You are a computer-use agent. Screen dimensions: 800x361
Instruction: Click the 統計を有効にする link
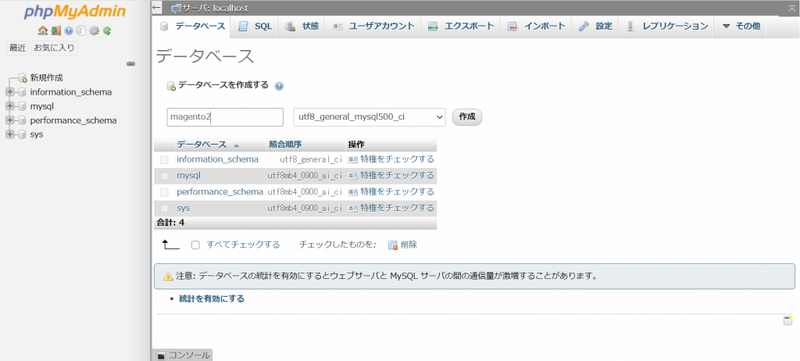coord(212,299)
